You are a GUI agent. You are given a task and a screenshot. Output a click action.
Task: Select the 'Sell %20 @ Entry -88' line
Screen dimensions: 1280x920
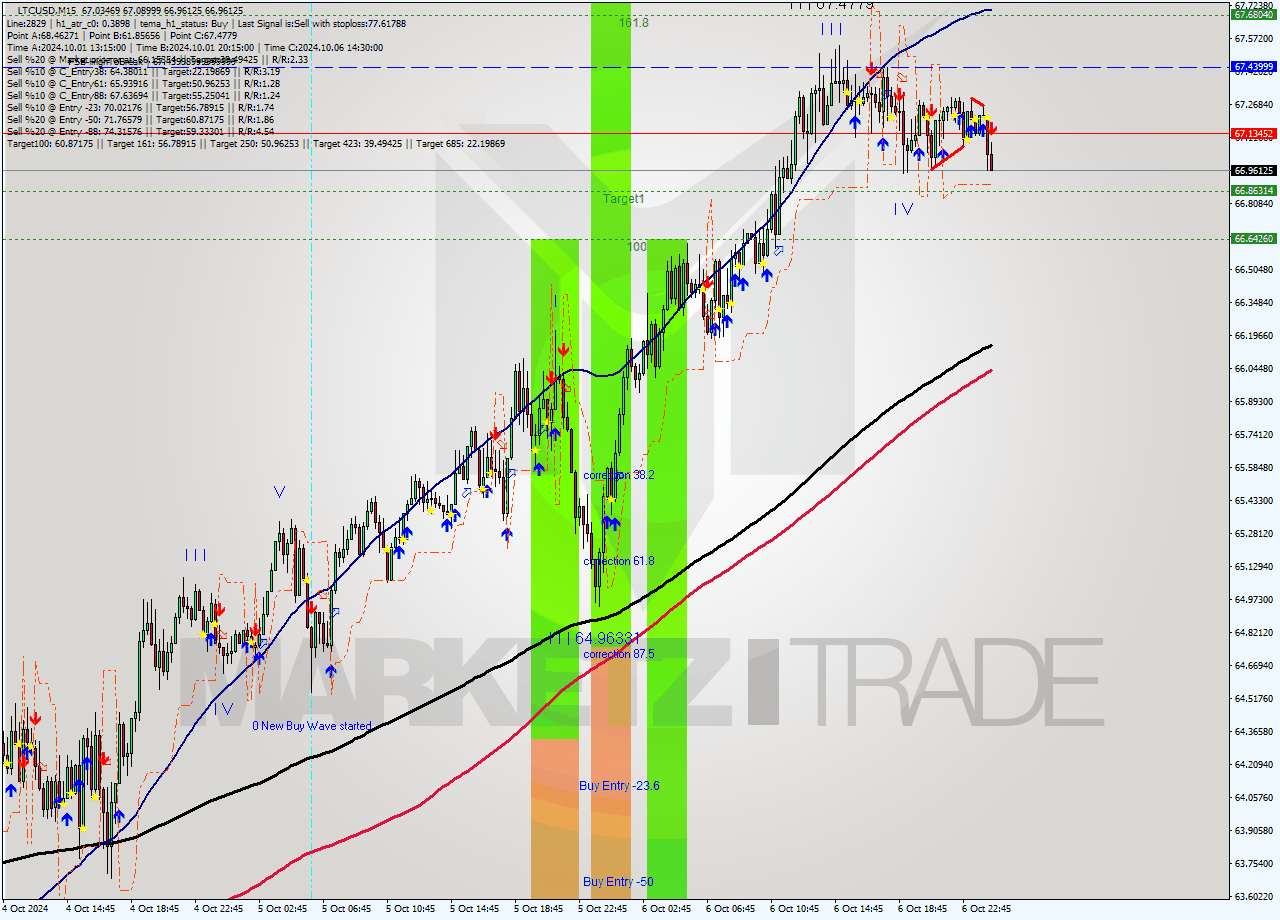[140, 131]
